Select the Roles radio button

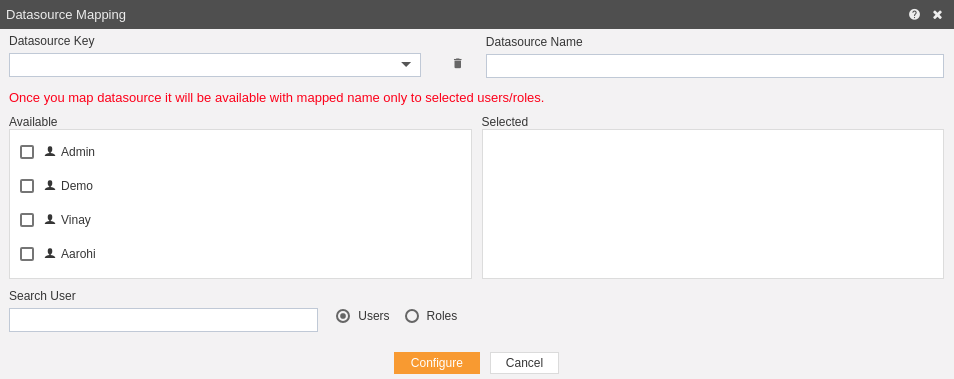pyautogui.click(x=412, y=316)
